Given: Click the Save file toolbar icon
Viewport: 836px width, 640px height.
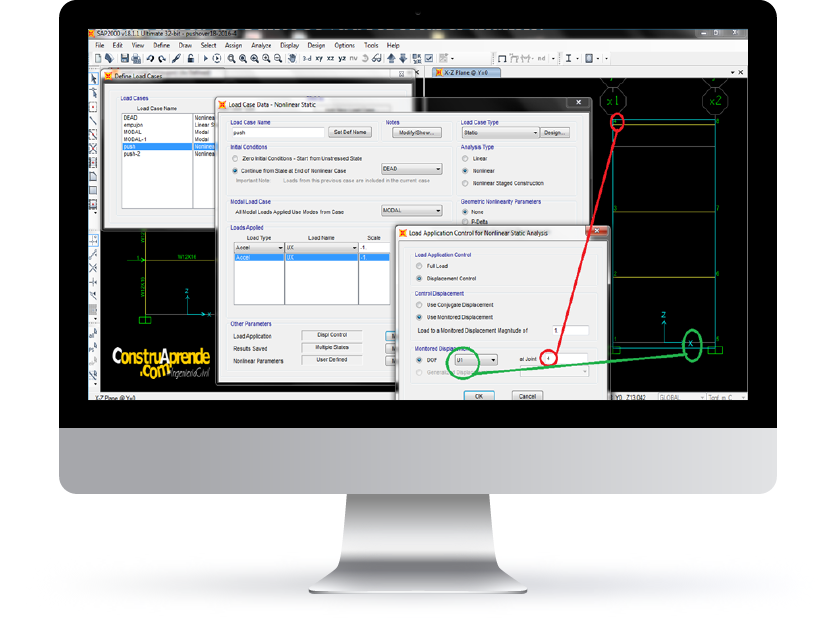Looking at the screenshot, I should coord(125,58).
